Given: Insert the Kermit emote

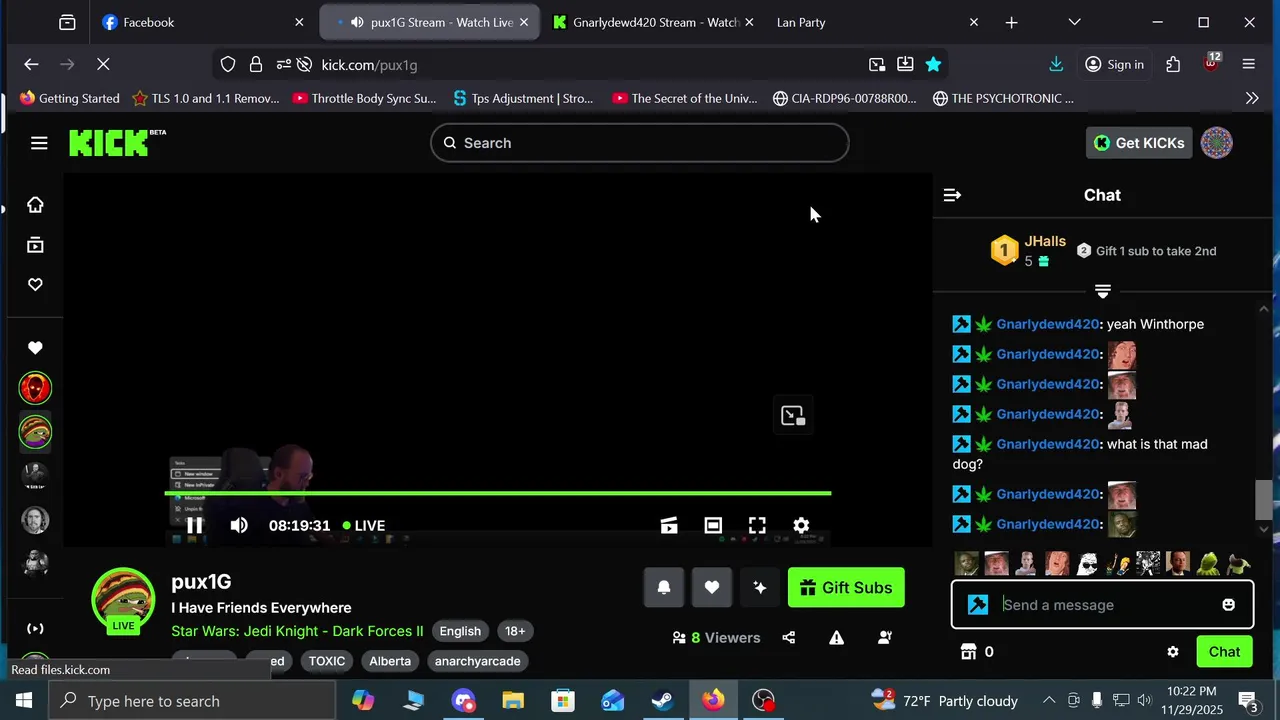Looking at the screenshot, I should (x=1208, y=564).
